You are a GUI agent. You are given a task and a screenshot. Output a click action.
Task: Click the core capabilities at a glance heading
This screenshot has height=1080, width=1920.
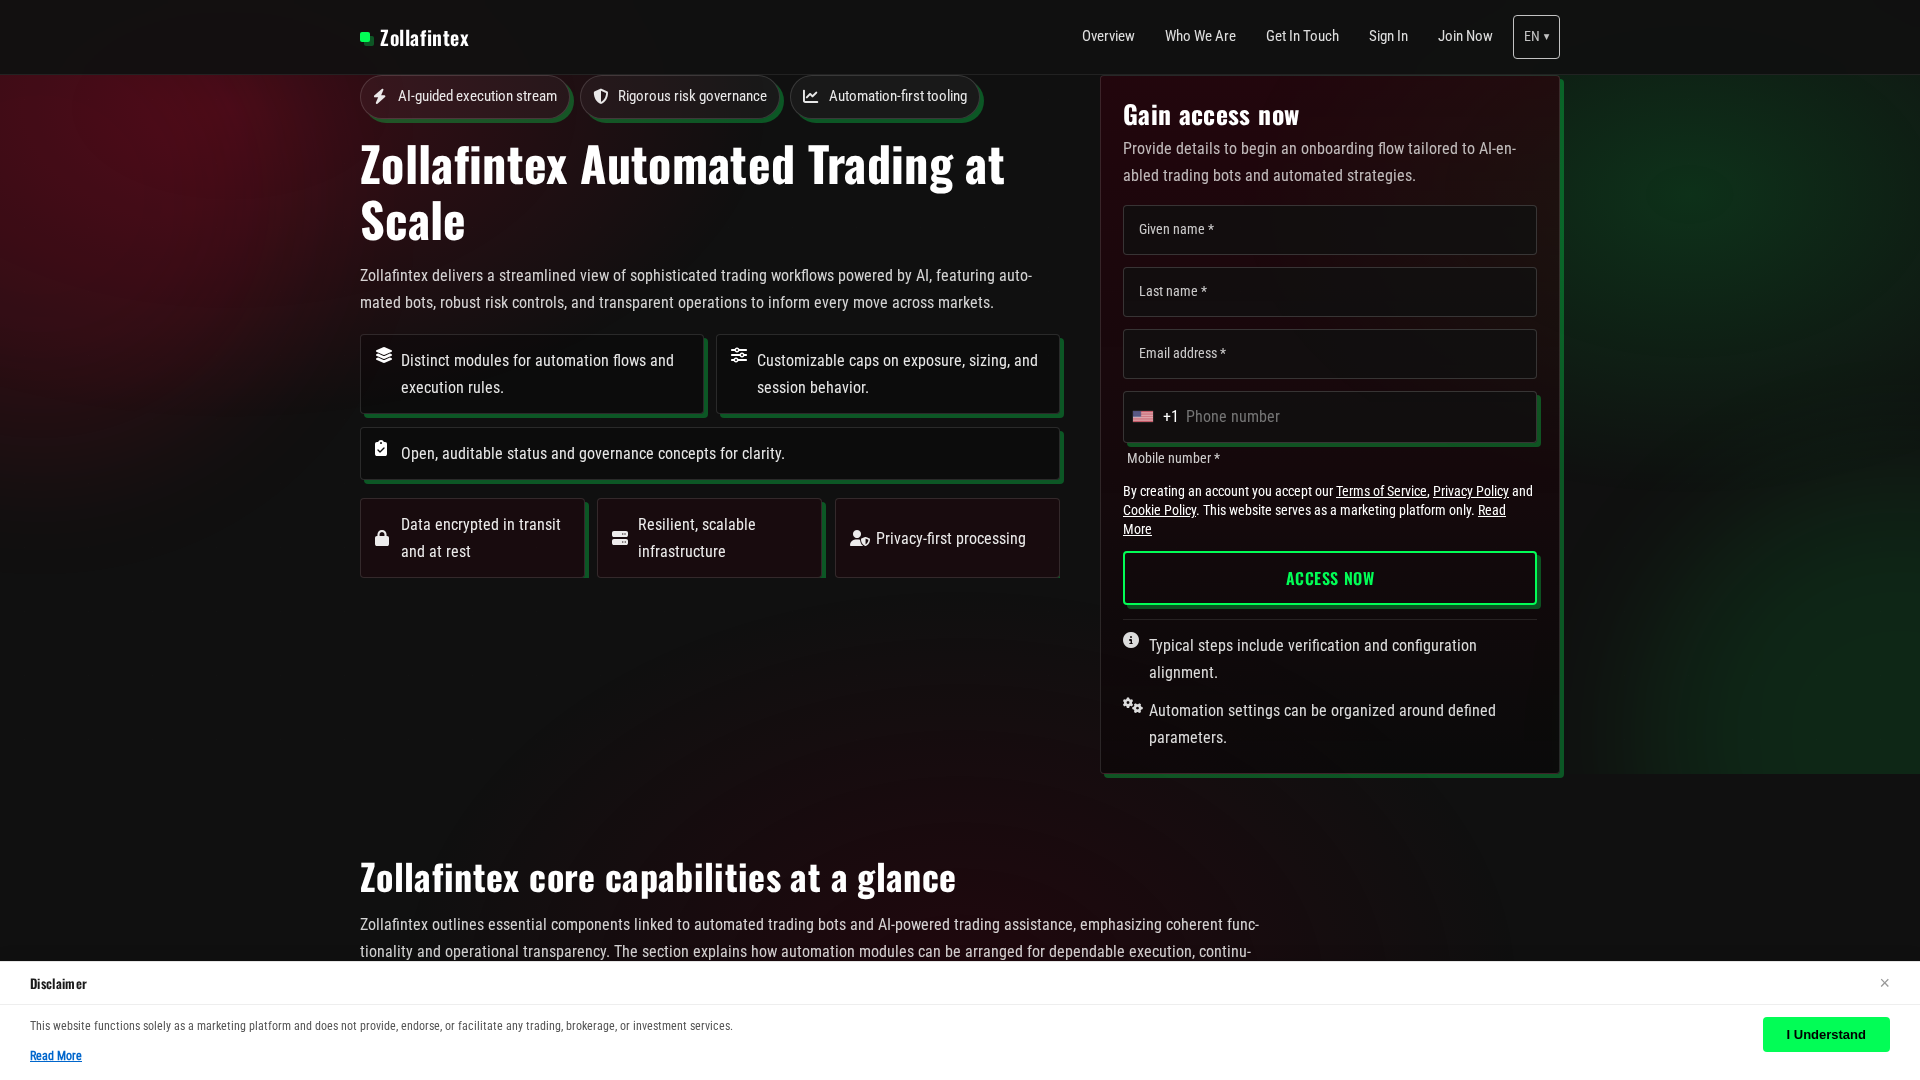coord(658,877)
